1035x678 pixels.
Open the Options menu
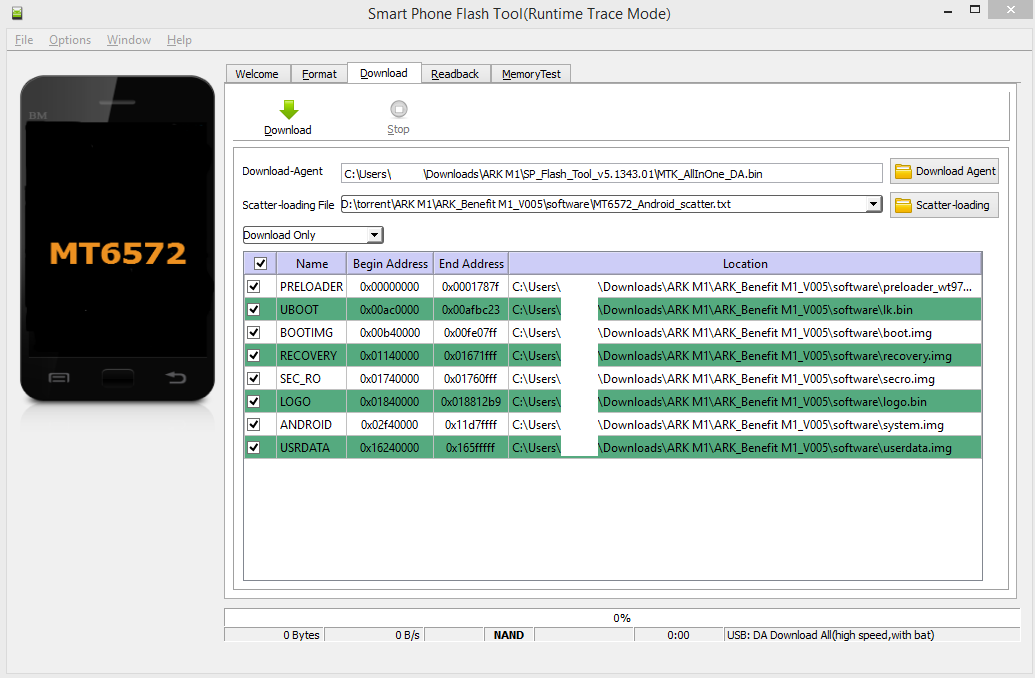(x=70, y=40)
